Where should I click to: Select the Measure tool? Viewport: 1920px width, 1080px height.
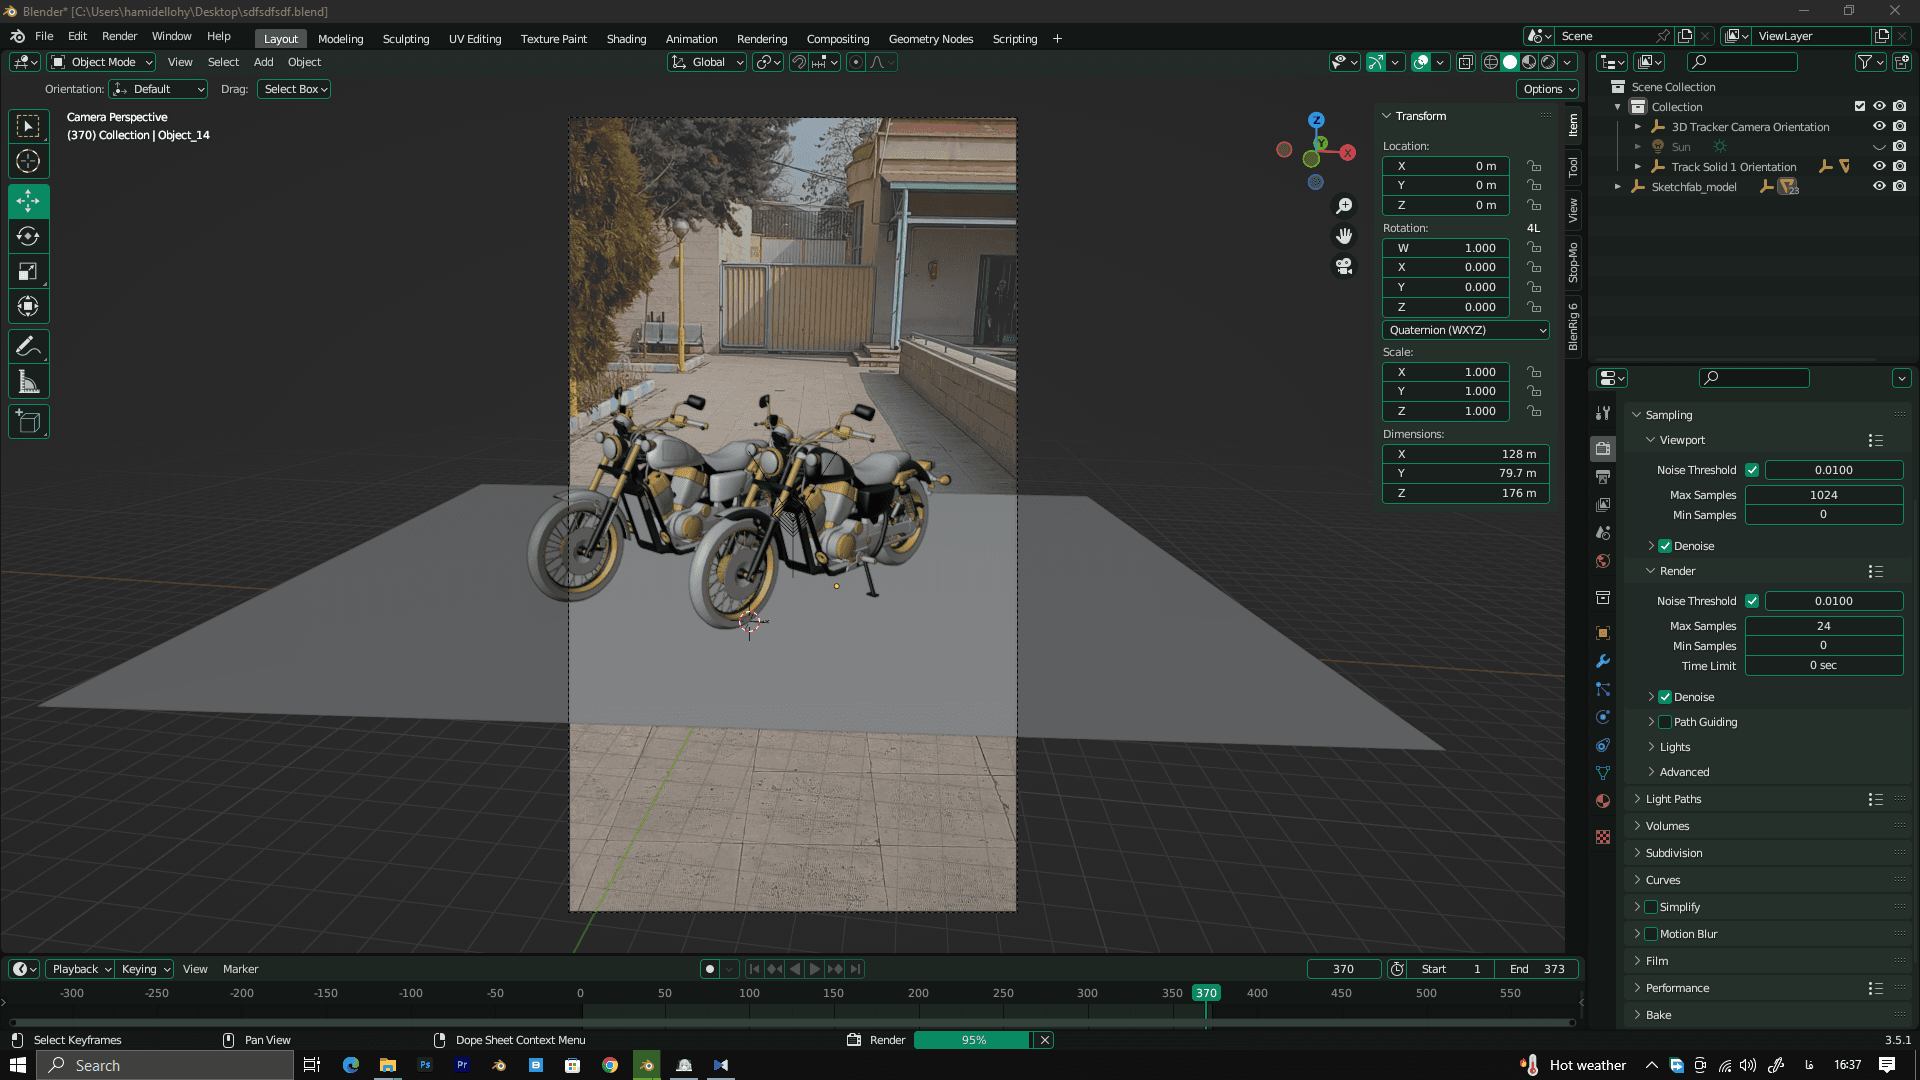28,382
